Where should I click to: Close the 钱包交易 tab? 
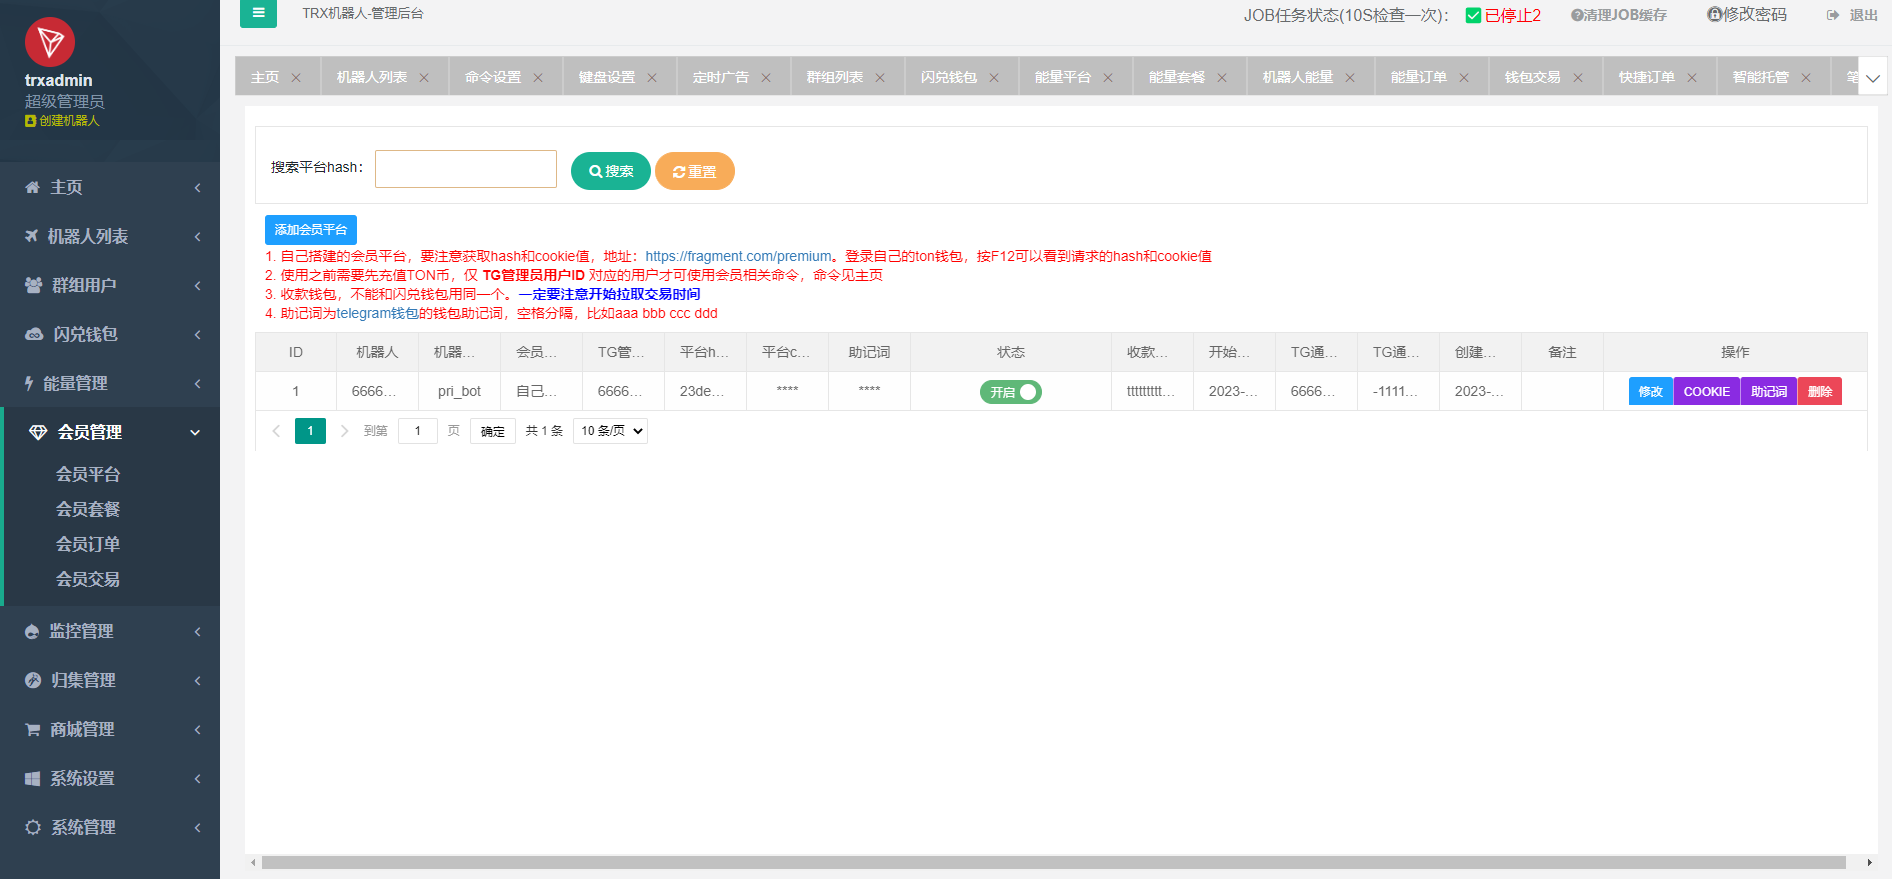[1578, 78]
